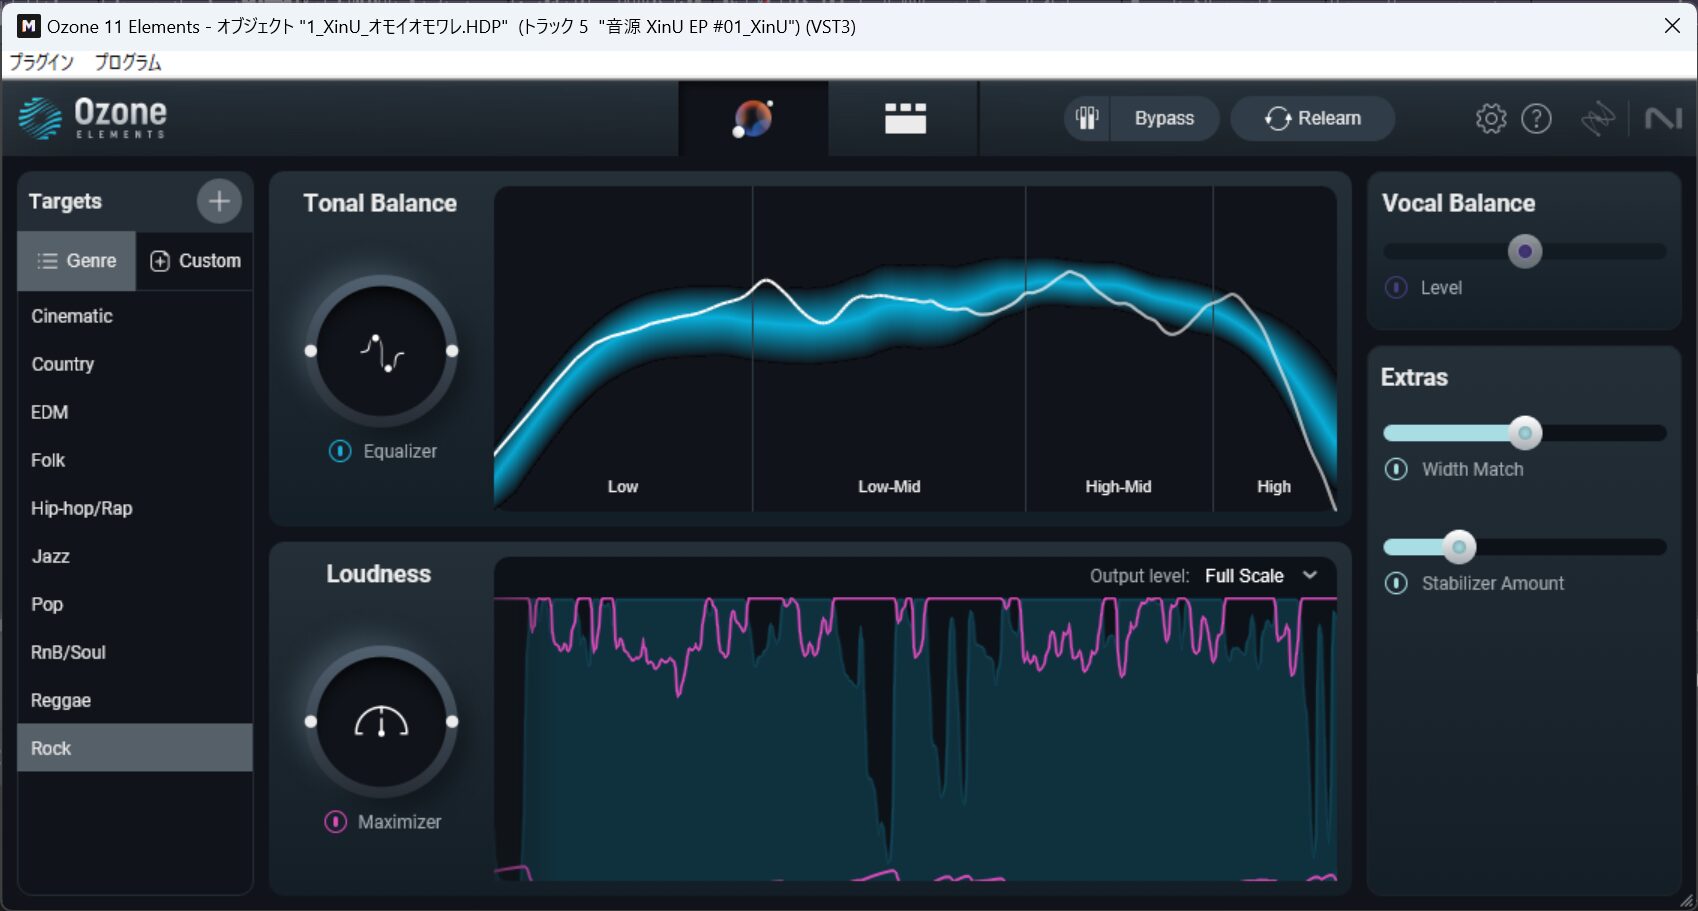Toggle the Equalizer power button

340,451
